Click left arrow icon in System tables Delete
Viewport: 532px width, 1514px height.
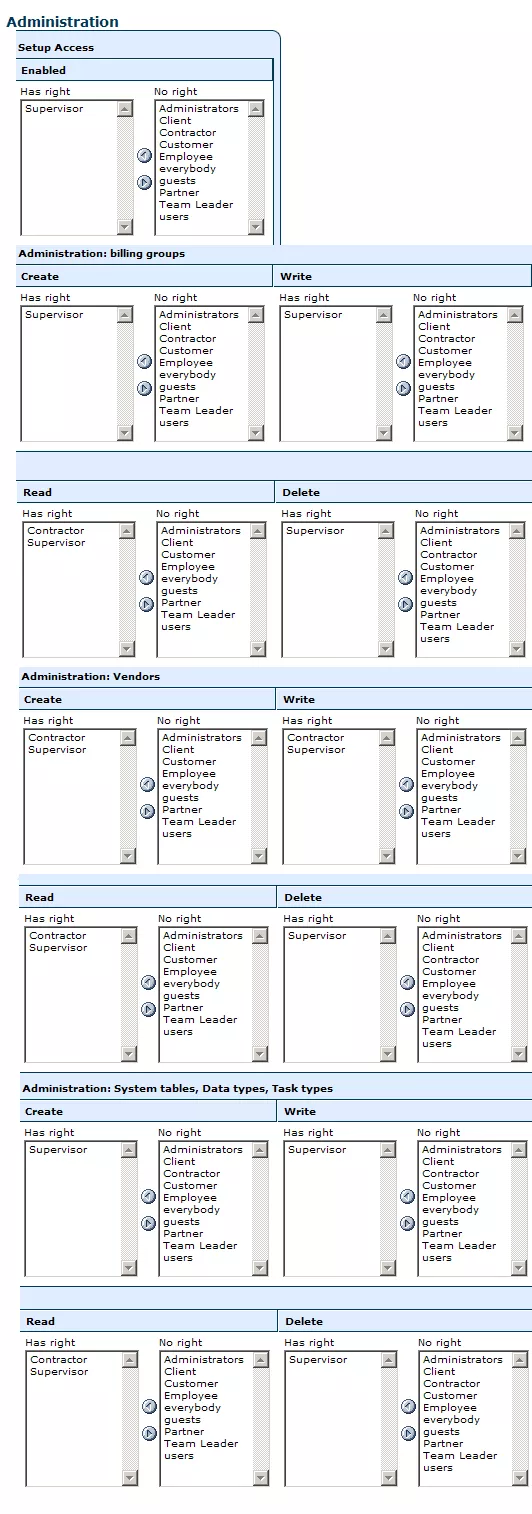(x=408, y=1406)
